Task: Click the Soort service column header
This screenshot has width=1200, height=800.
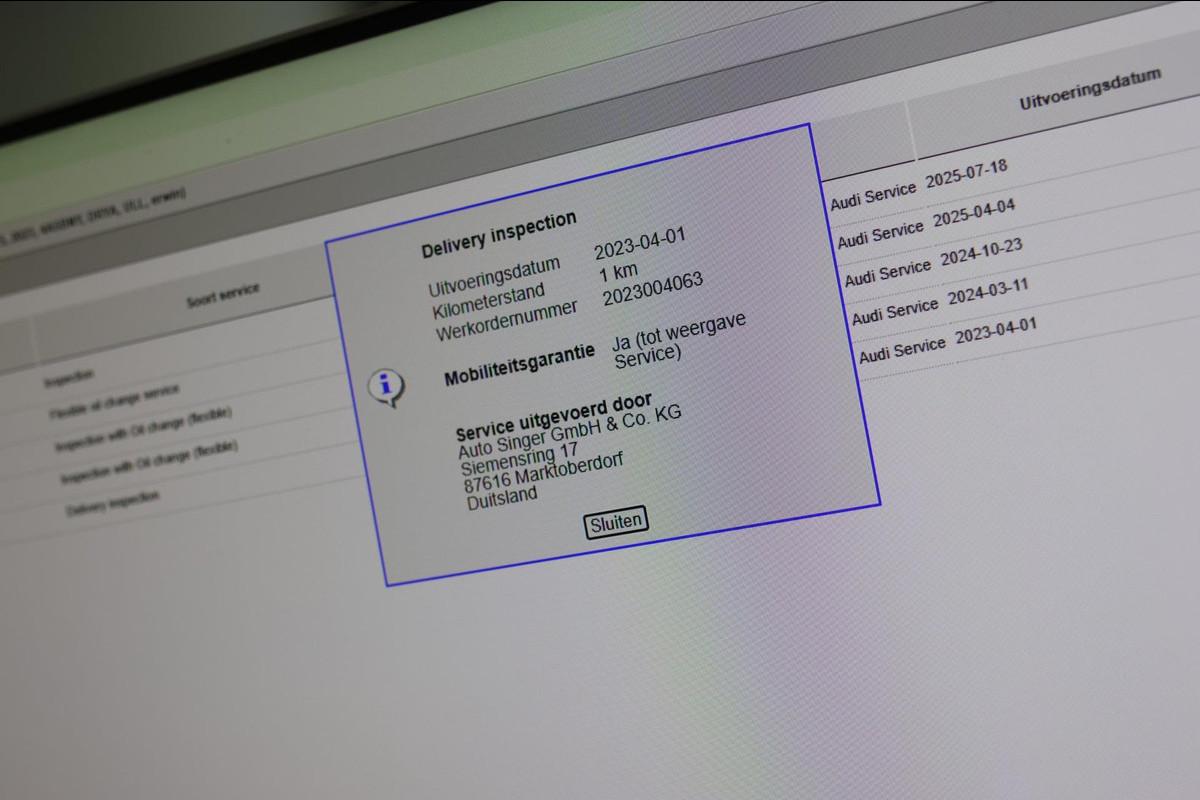Action: pyautogui.click(x=222, y=294)
